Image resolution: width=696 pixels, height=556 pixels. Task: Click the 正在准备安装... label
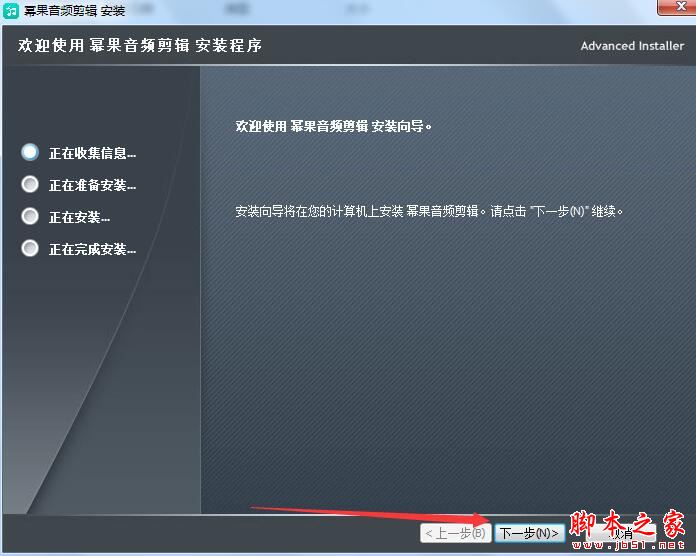[92, 185]
